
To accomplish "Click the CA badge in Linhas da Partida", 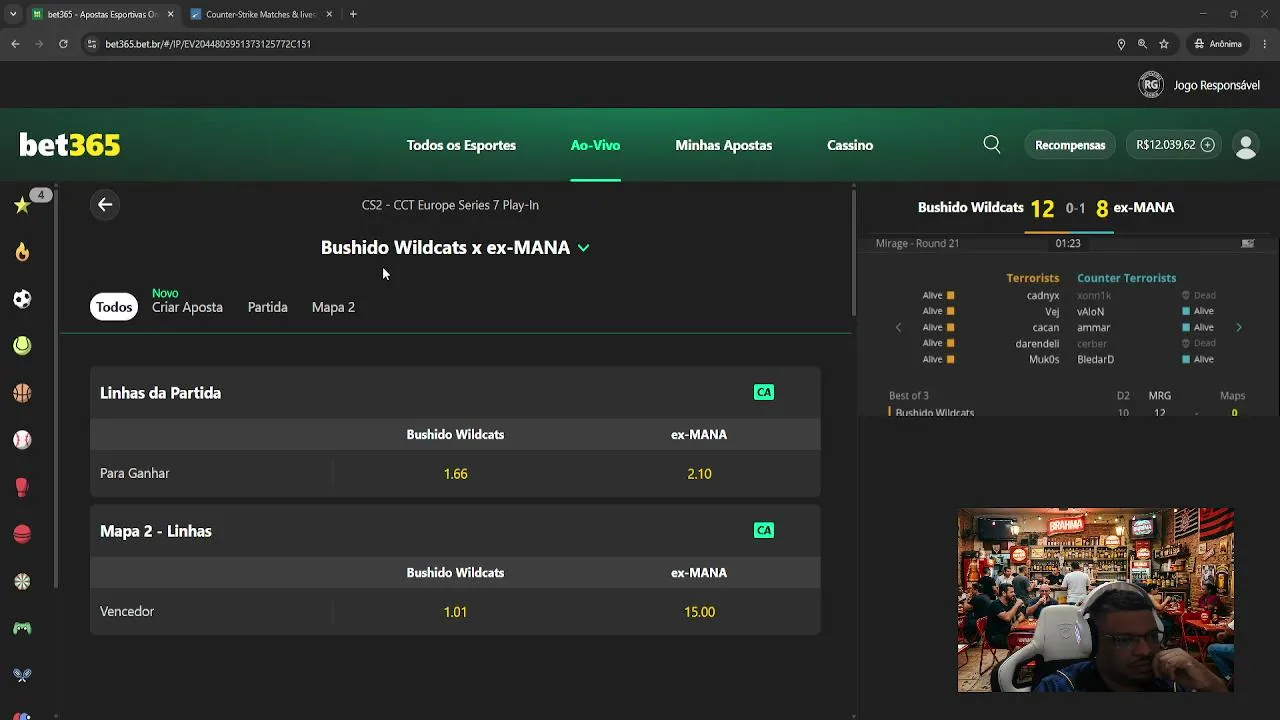I will point(764,392).
